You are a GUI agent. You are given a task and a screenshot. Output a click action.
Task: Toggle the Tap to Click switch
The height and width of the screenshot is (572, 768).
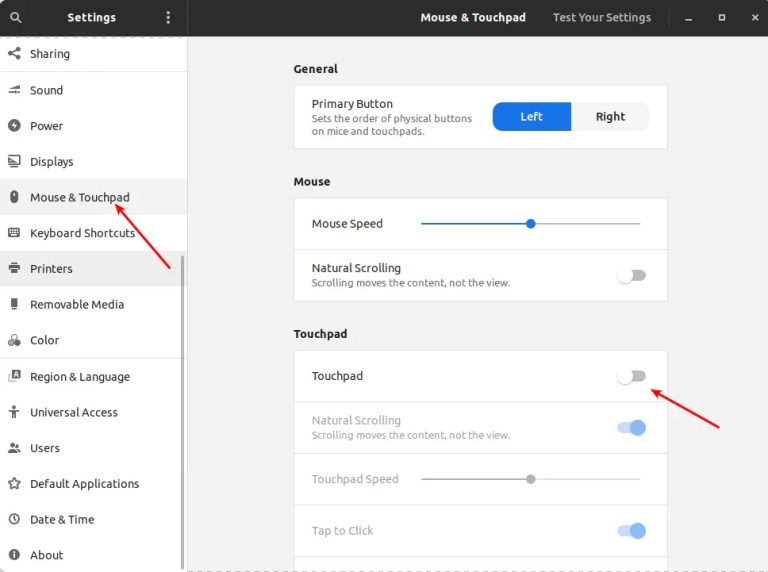[x=631, y=530]
